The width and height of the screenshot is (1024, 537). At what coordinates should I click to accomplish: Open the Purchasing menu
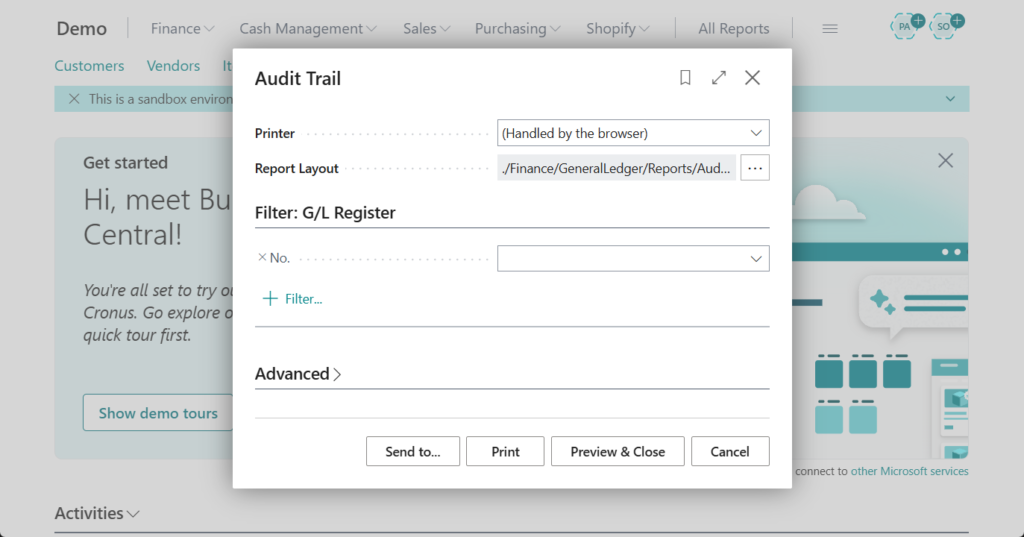(x=517, y=29)
